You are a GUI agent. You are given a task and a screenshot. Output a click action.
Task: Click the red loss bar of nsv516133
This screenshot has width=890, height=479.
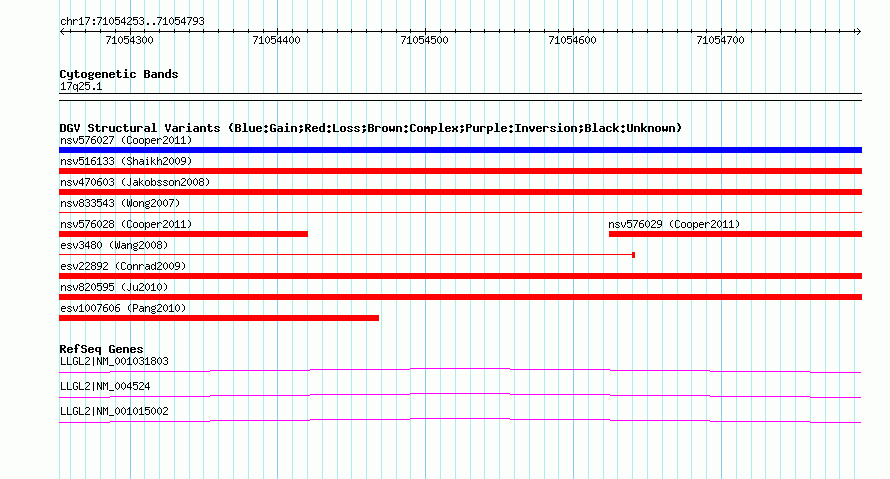click(460, 171)
